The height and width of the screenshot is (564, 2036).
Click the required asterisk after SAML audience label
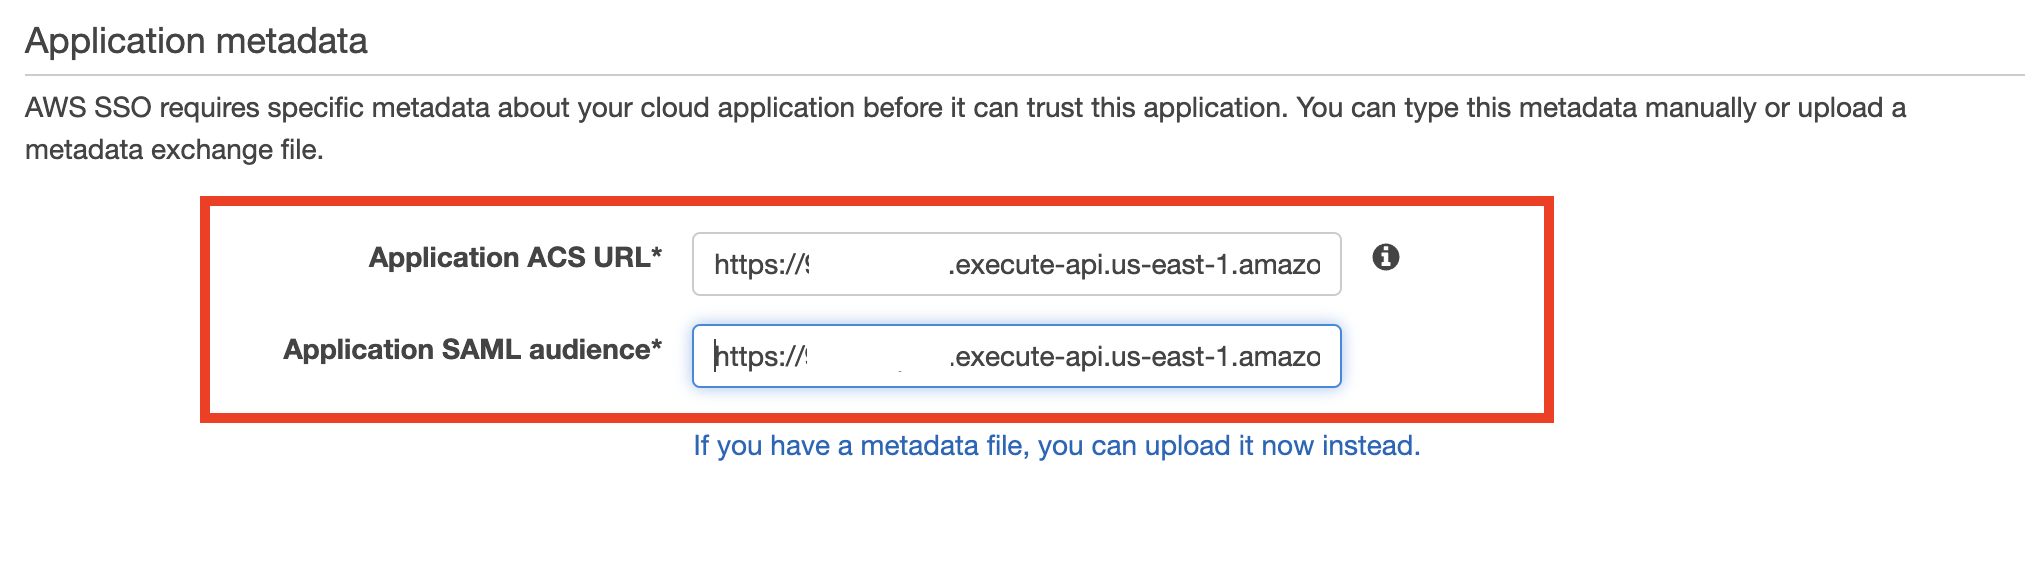(x=656, y=346)
